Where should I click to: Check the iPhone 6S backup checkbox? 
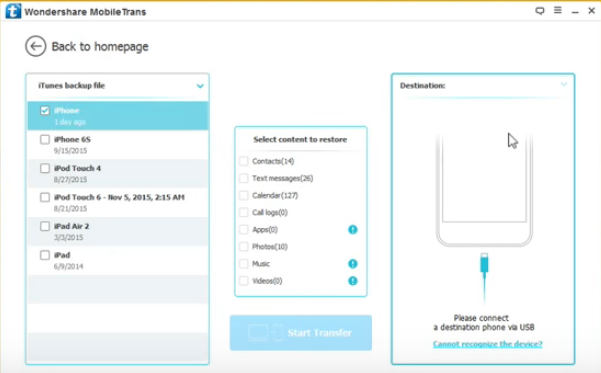(45, 140)
